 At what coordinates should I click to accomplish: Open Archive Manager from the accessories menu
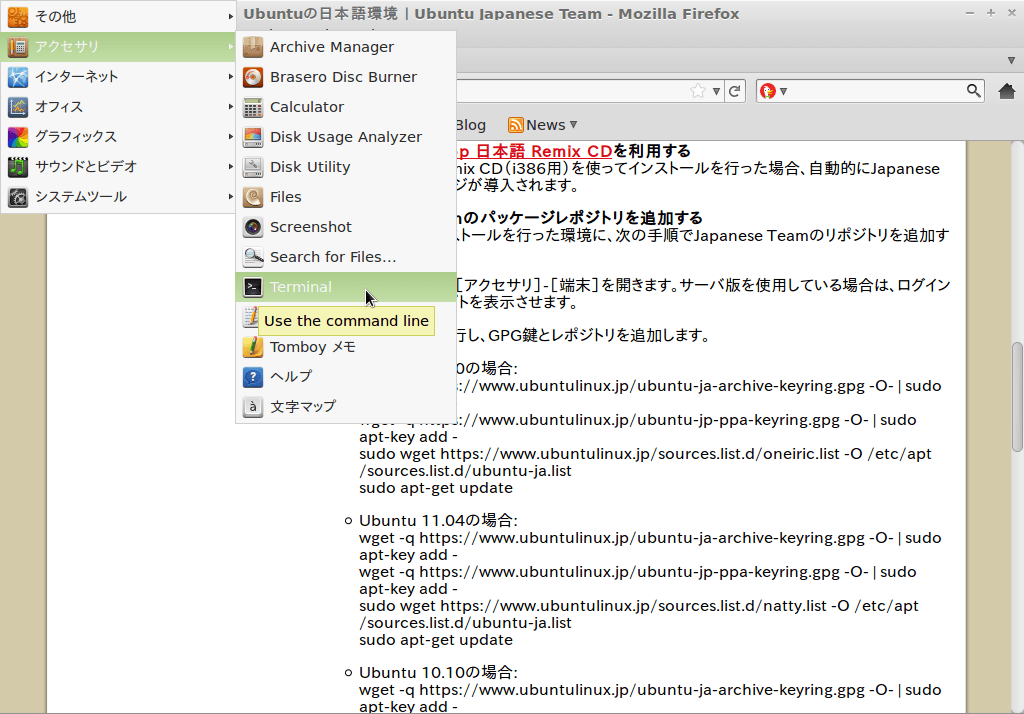[345, 47]
